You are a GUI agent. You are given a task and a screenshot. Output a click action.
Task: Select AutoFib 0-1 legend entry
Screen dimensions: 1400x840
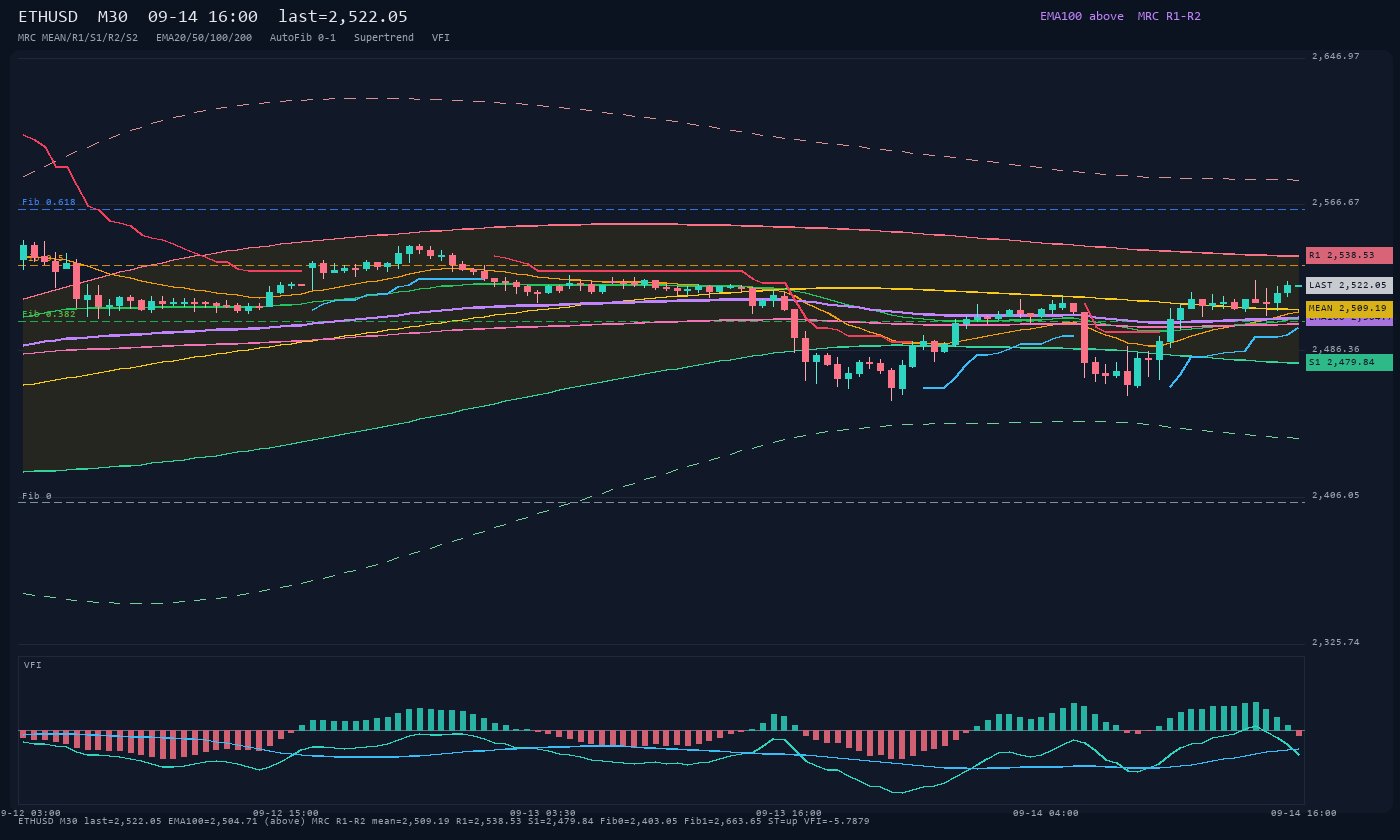(x=303, y=38)
